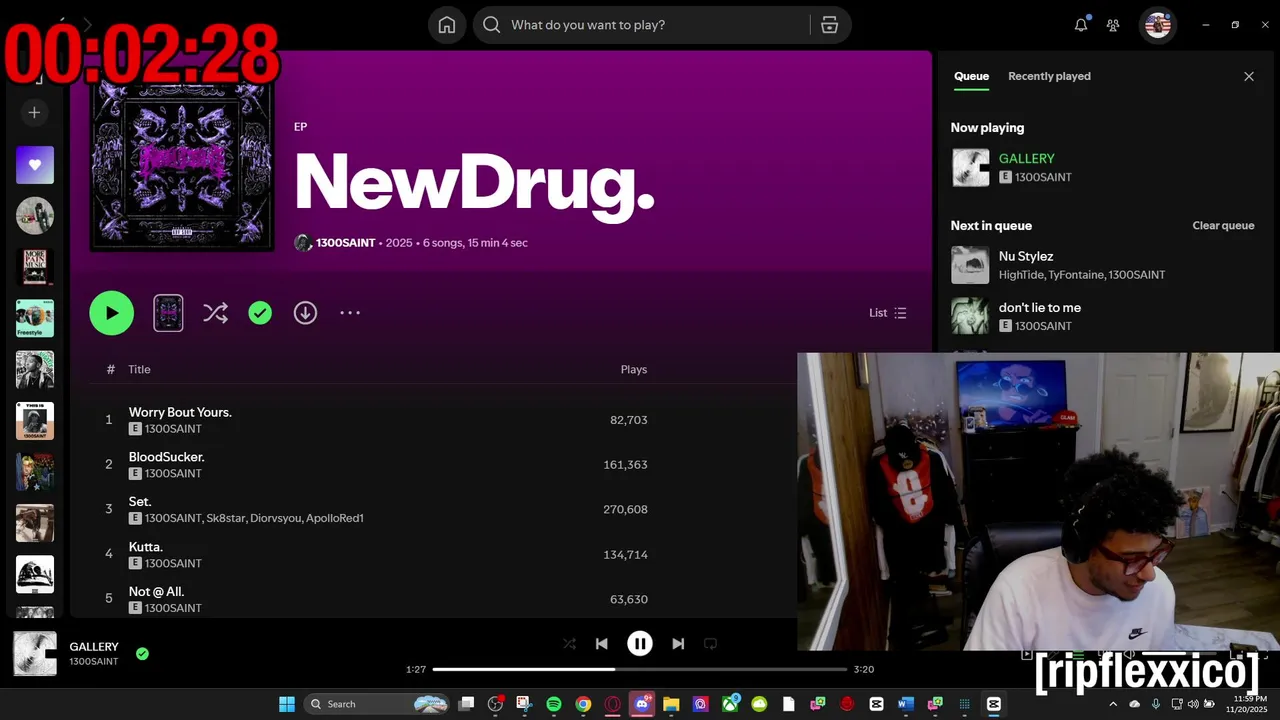Seek on the playback progress bar
Screen dimensions: 1280x720
pos(640,669)
